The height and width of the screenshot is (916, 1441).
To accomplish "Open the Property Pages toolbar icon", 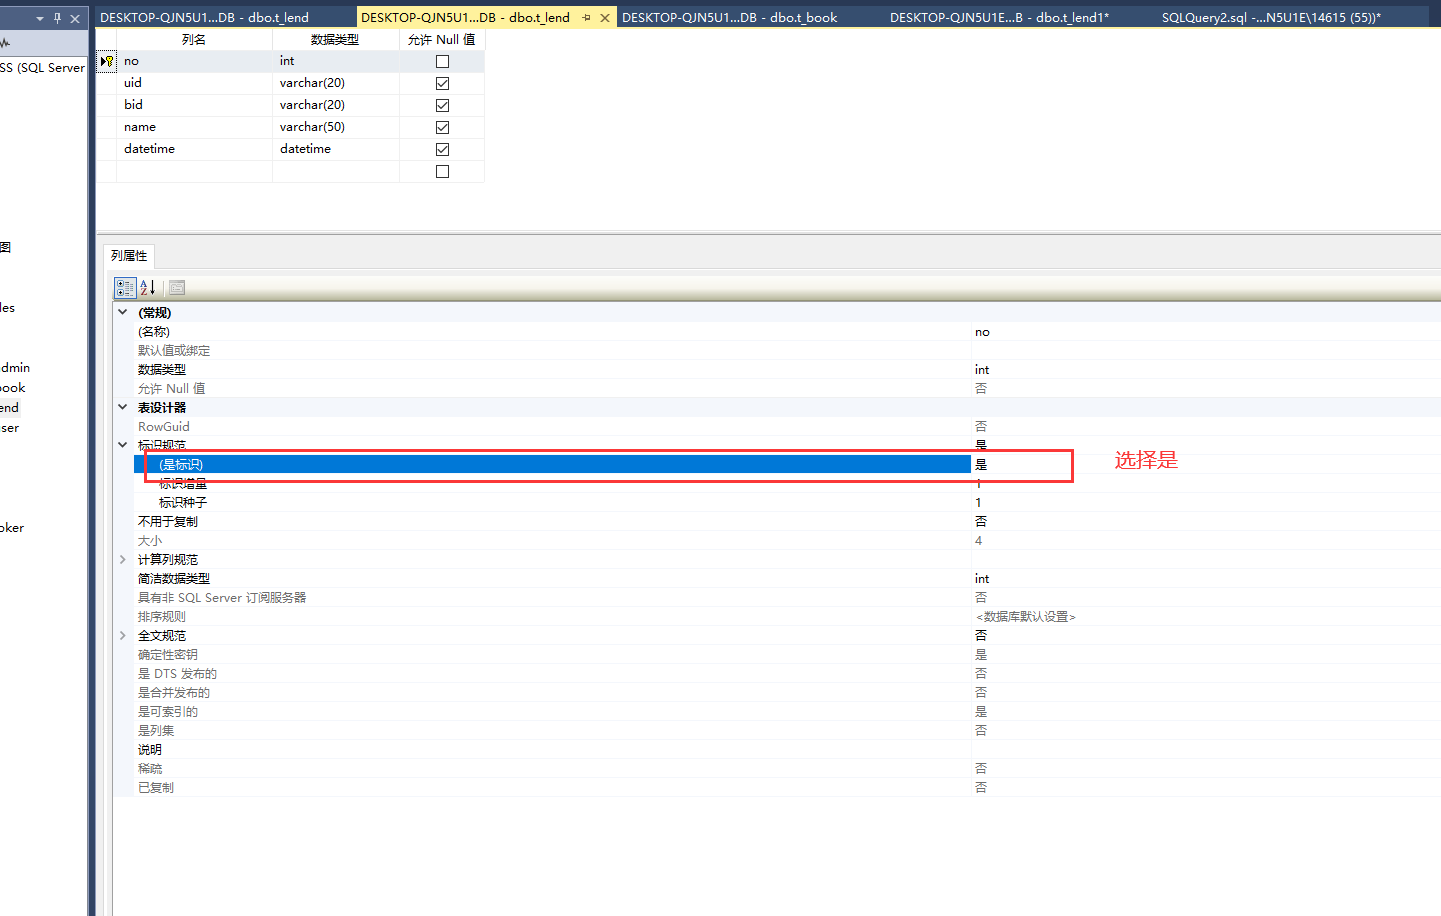I will click(177, 288).
